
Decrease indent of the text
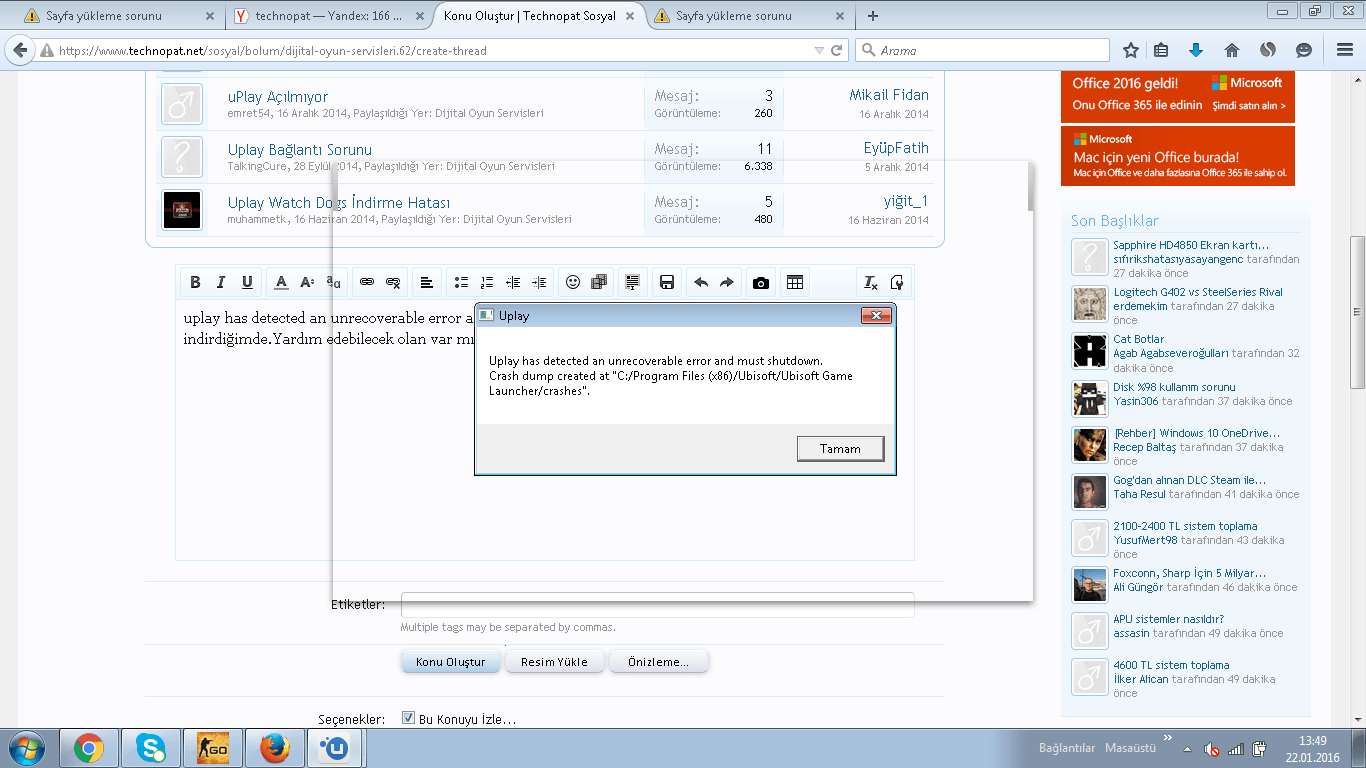click(x=513, y=283)
